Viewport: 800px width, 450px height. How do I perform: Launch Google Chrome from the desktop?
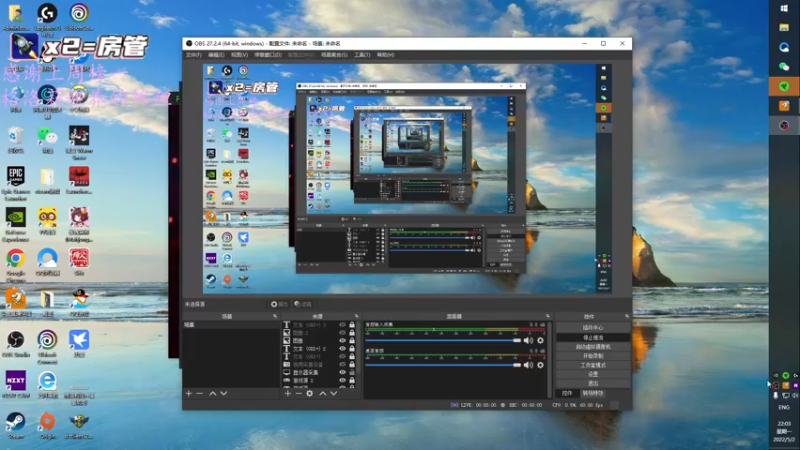(16, 265)
